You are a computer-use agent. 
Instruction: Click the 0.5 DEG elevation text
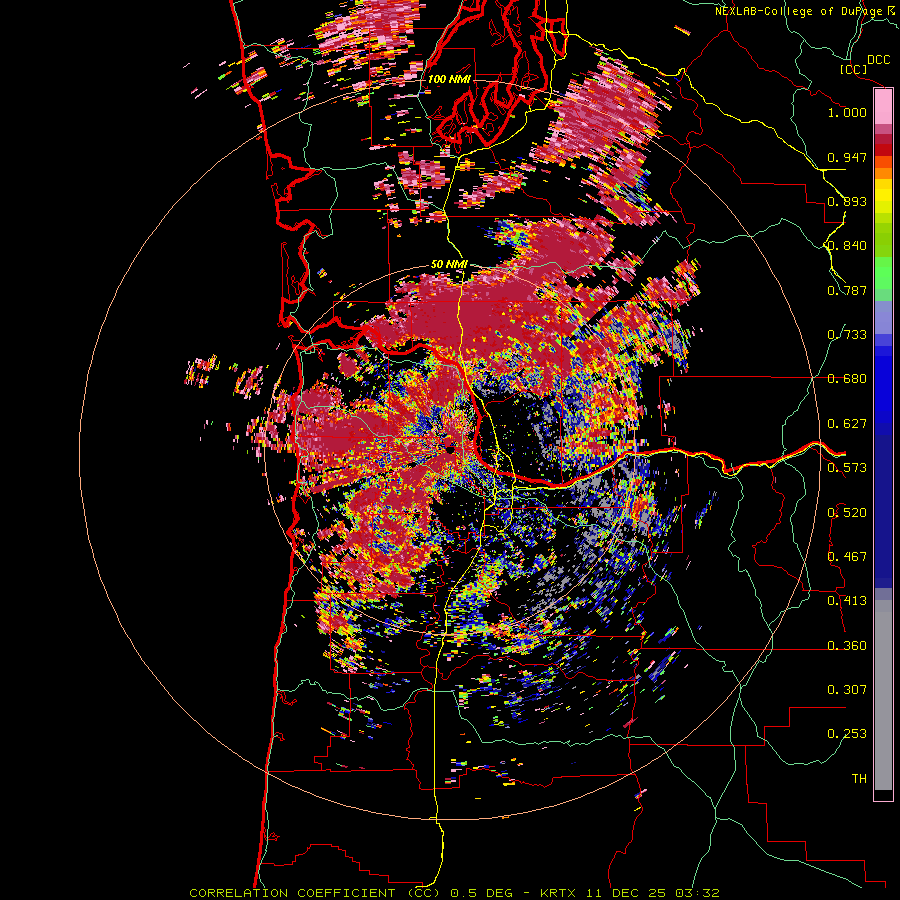pyautogui.click(x=484, y=893)
